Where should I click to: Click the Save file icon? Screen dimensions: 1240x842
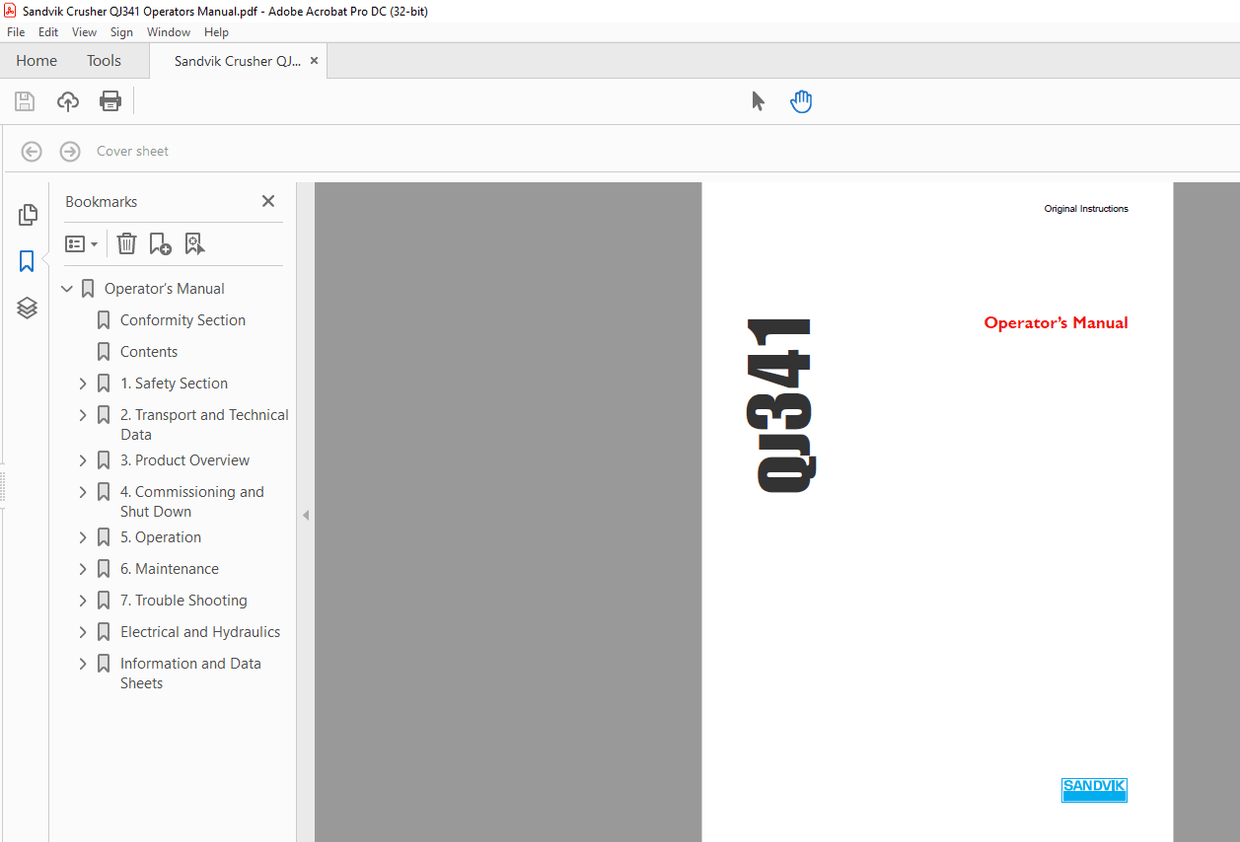[25, 101]
